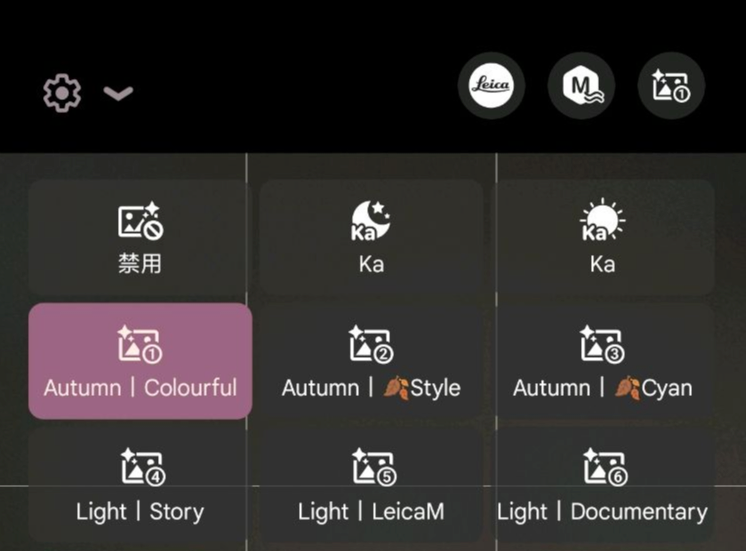746x551 pixels.
Task: Choose the Ka sunny day filter icon
Action: pos(602,220)
